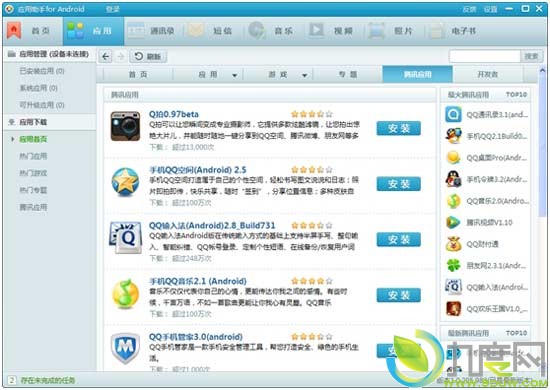550x390 pixels.
Task: Select 应用首页 in sidebar
Action: pyautogui.click(x=33, y=139)
